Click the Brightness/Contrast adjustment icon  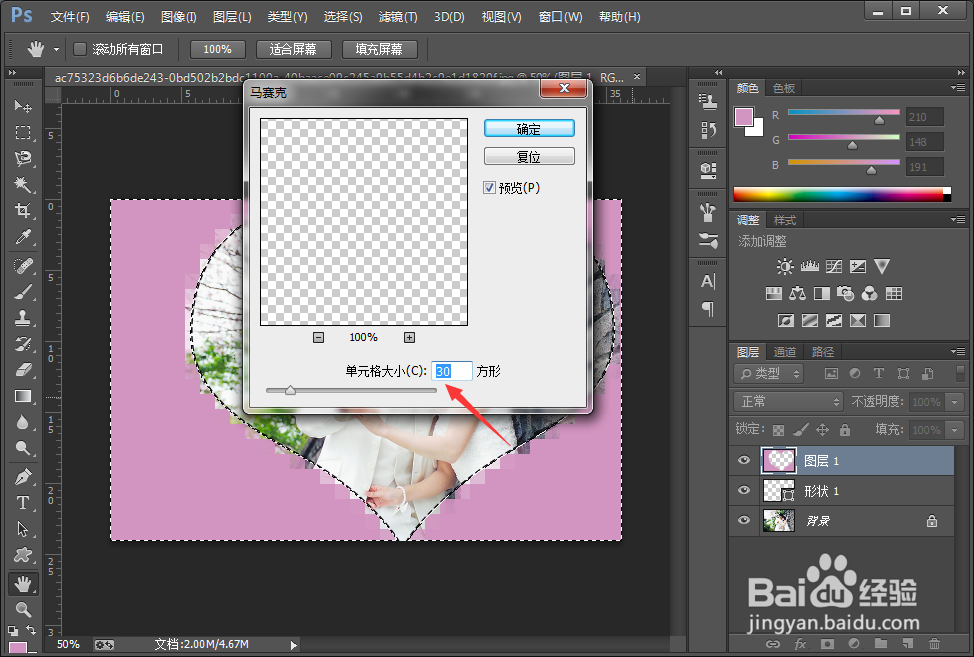click(x=785, y=266)
